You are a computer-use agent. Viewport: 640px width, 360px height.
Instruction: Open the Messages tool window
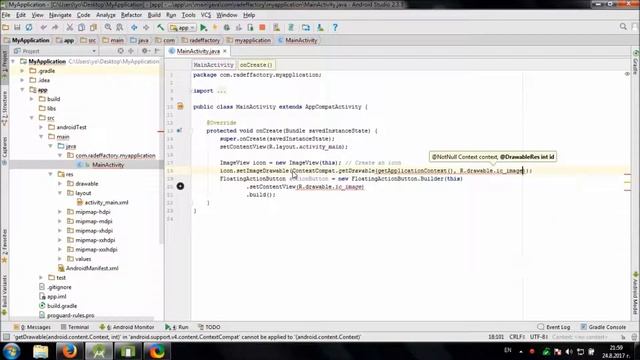pyautogui.click(x=32, y=327)
